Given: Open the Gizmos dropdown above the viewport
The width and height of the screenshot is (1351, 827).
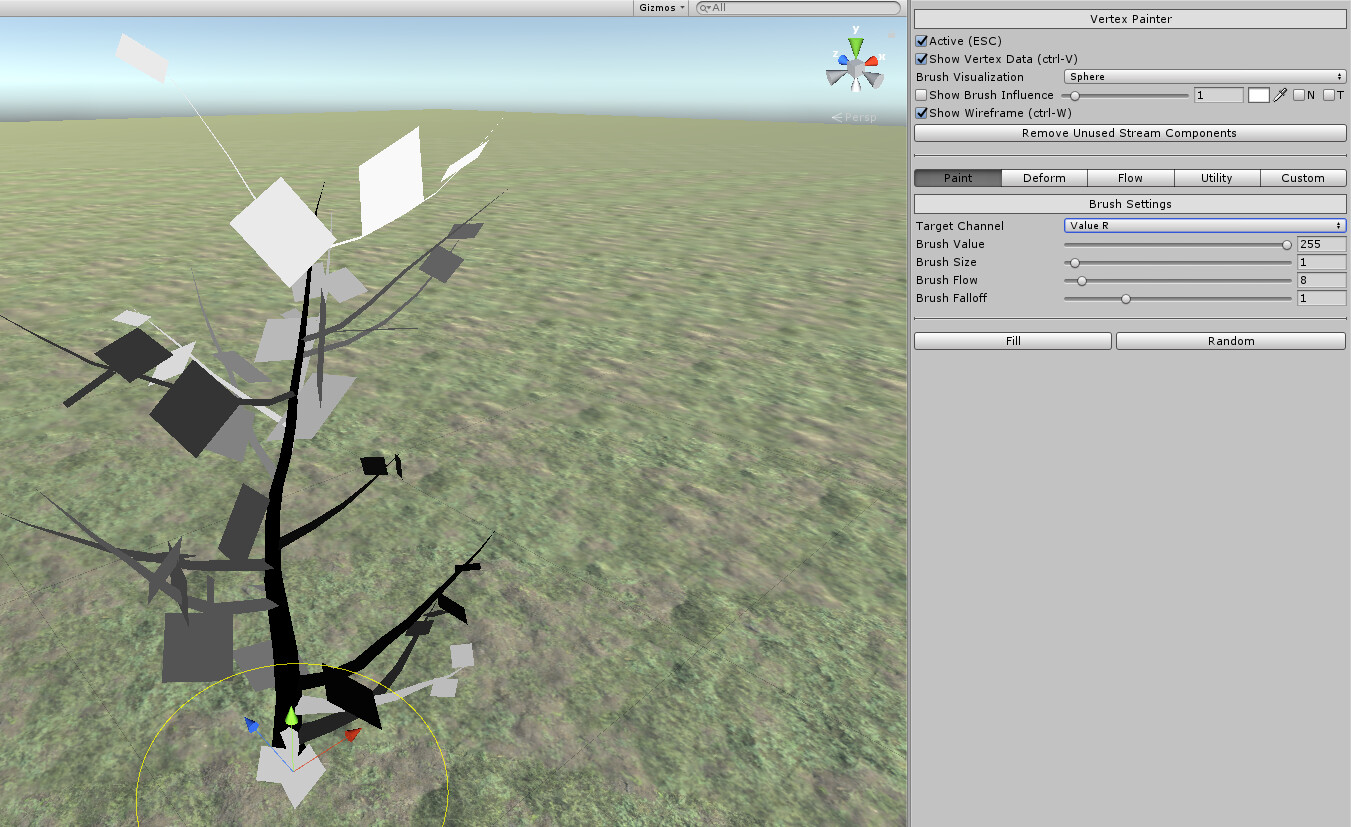Looking at the screenshot, I should coord(660,8).
